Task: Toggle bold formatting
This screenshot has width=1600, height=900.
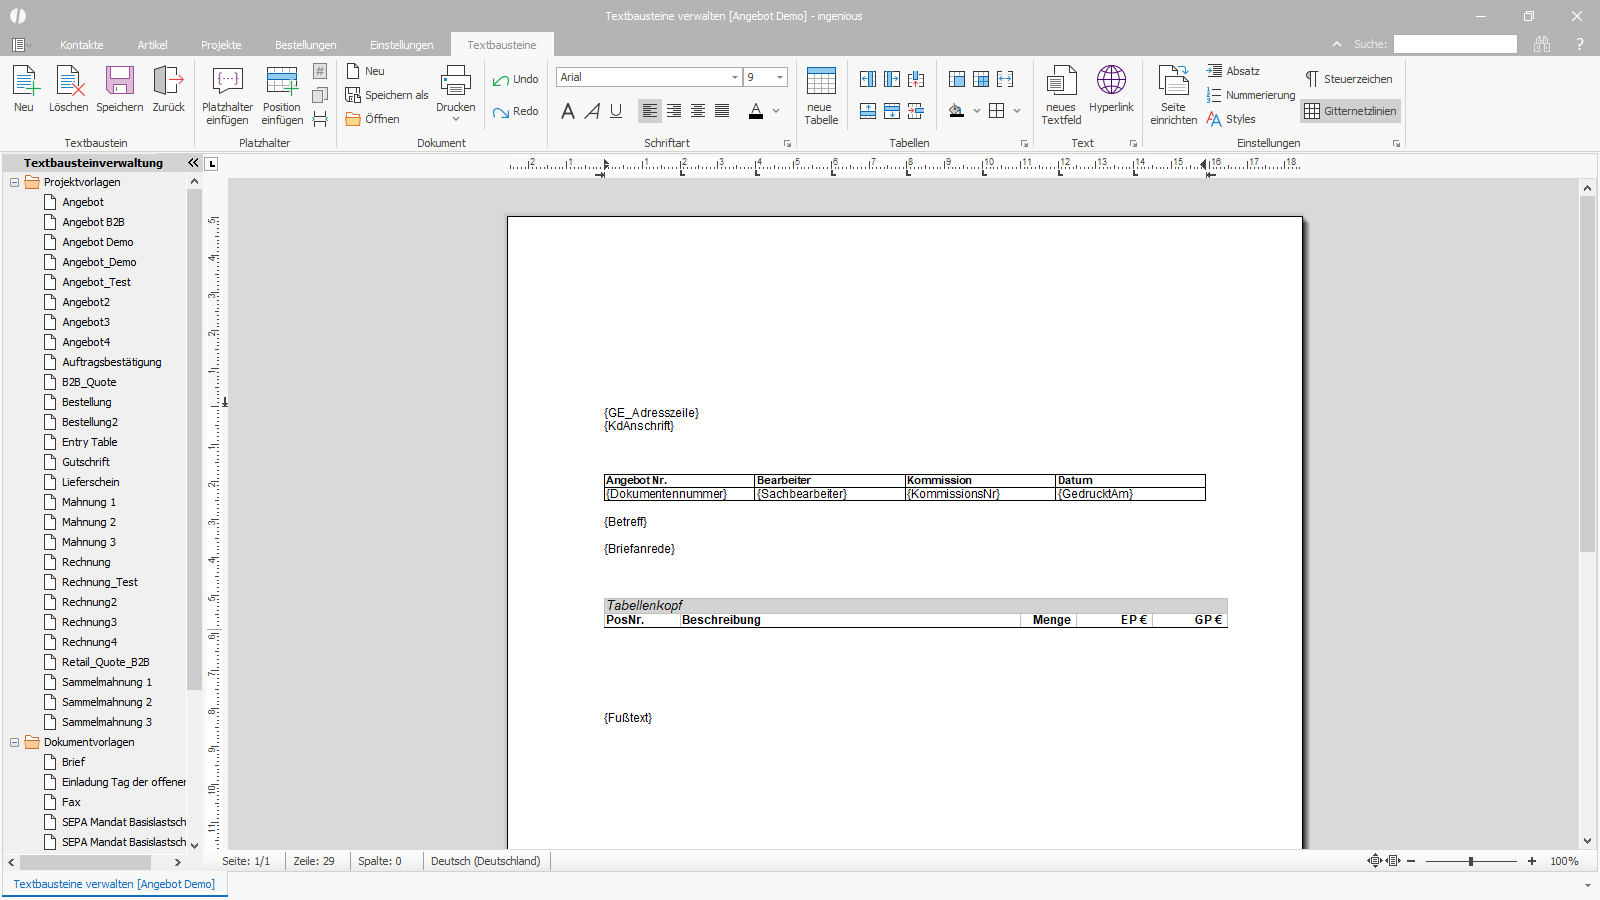Action: tap(568, 111)
